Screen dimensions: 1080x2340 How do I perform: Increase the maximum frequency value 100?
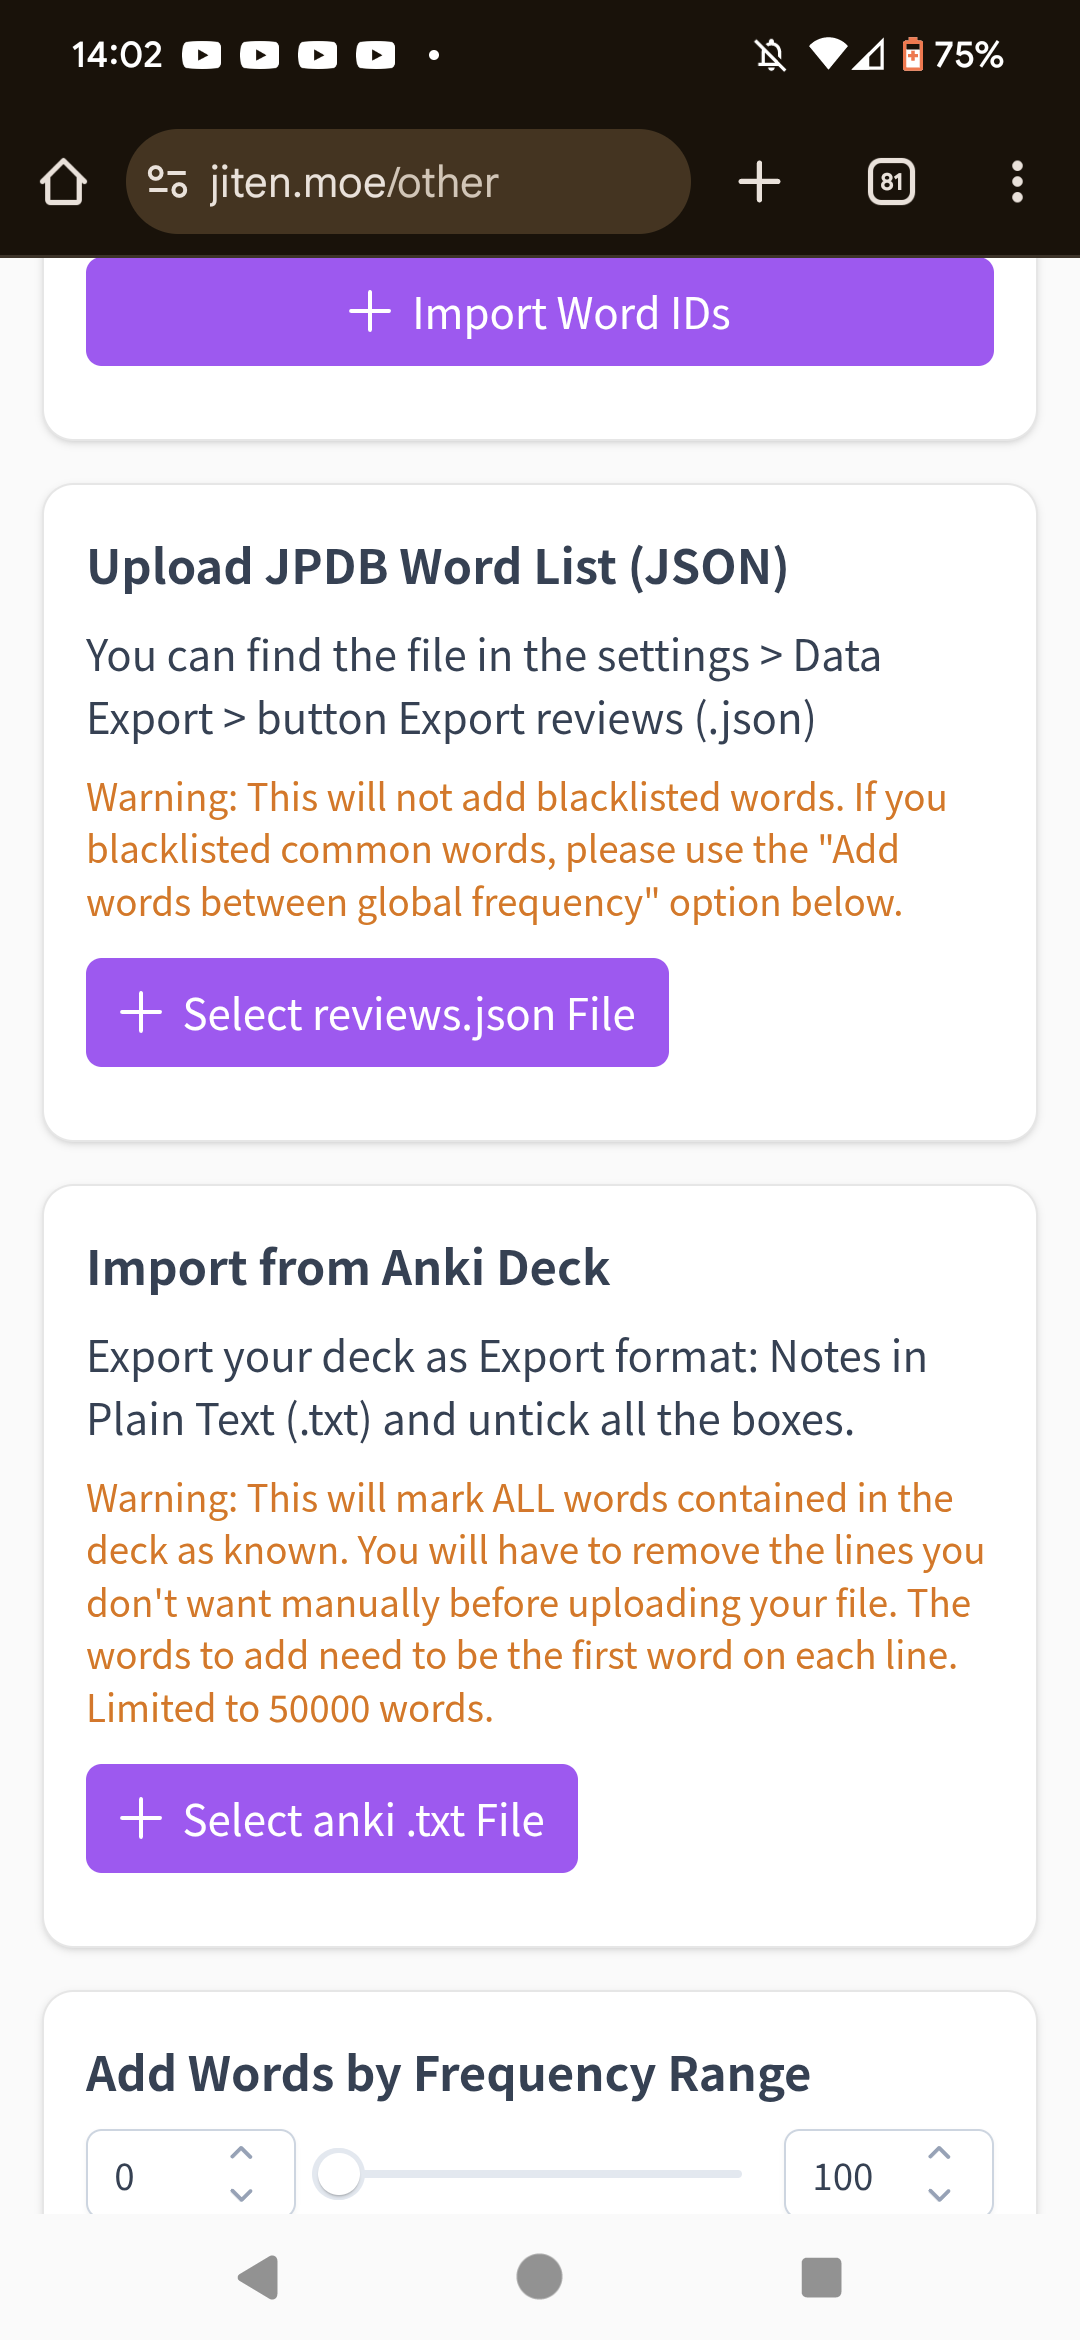pos(939,2153)
